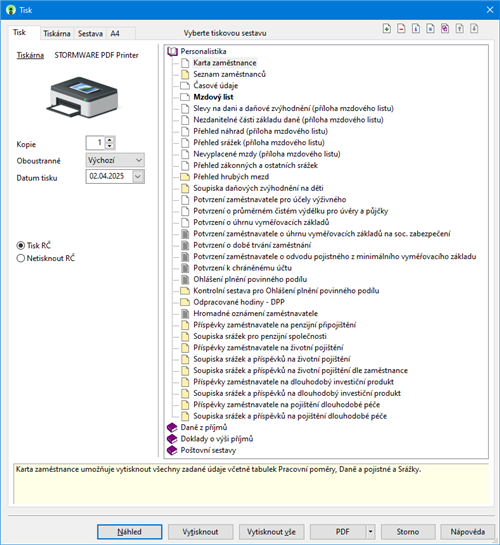Viewport: 500px width, 545px height.
Task: Click the purple book icon beside Poštovní sestavy
Action: point(172,450)
